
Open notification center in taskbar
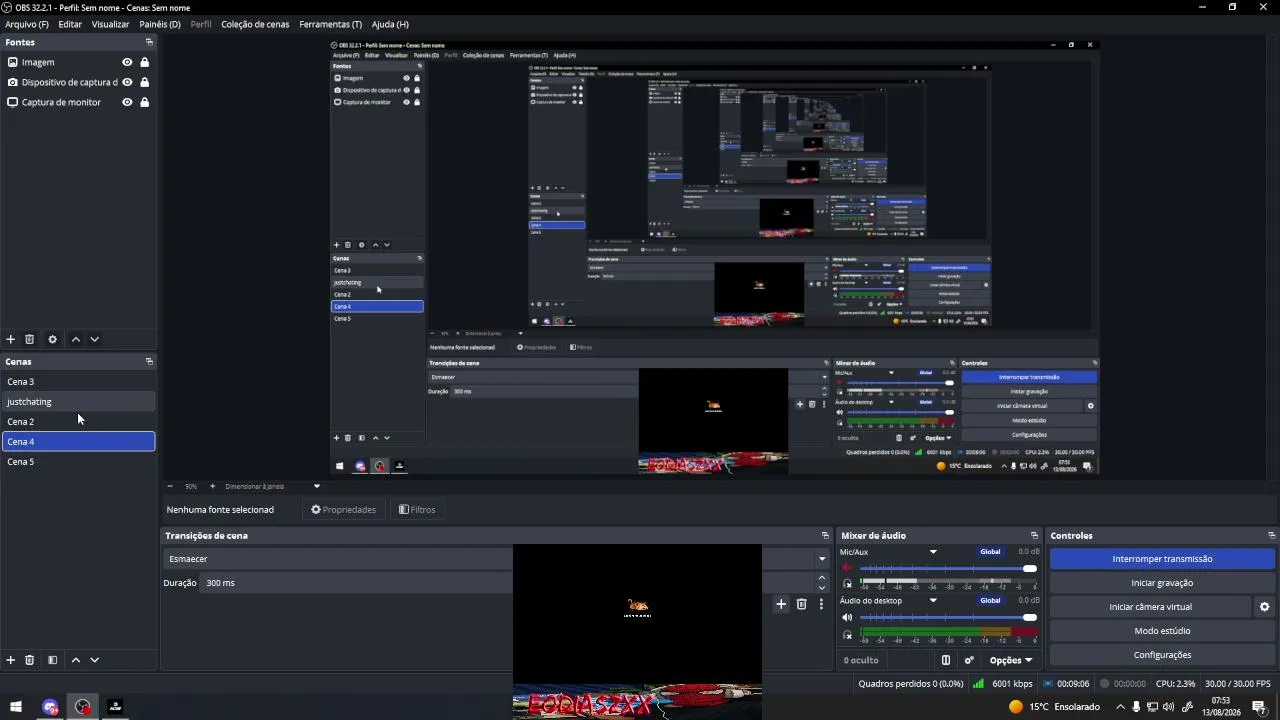coord(1259,707)
